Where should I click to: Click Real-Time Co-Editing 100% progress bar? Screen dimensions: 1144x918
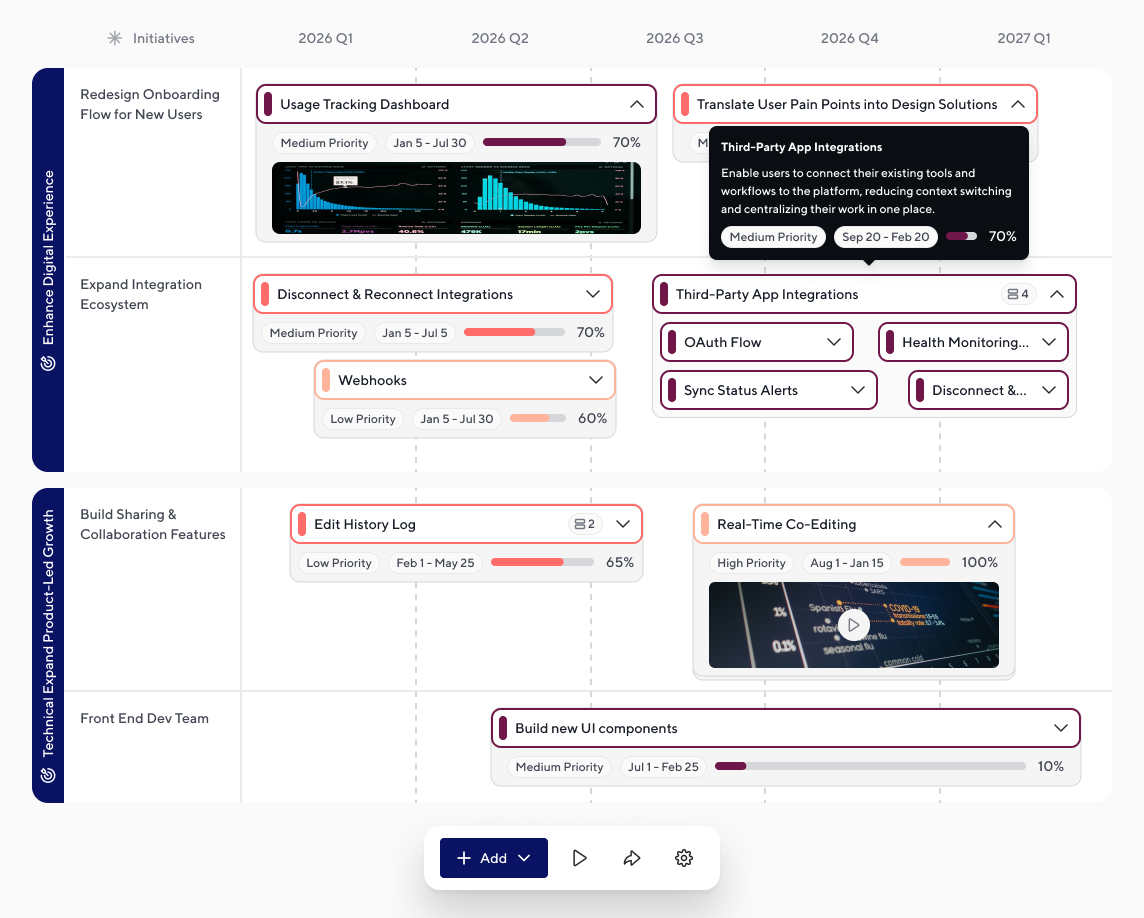pyautogui.click(x=925, y=562)
